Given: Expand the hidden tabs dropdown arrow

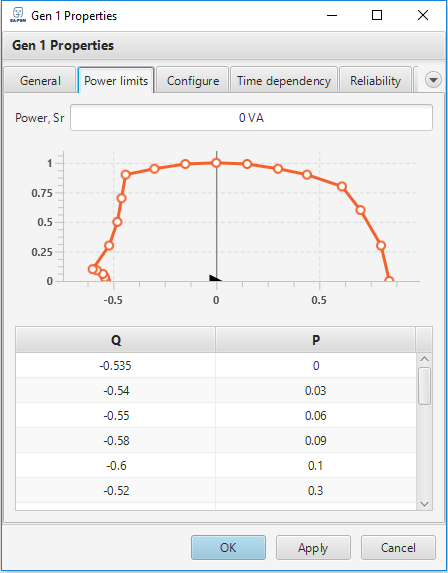Looking at the screenshot, I should click(433, 80).
